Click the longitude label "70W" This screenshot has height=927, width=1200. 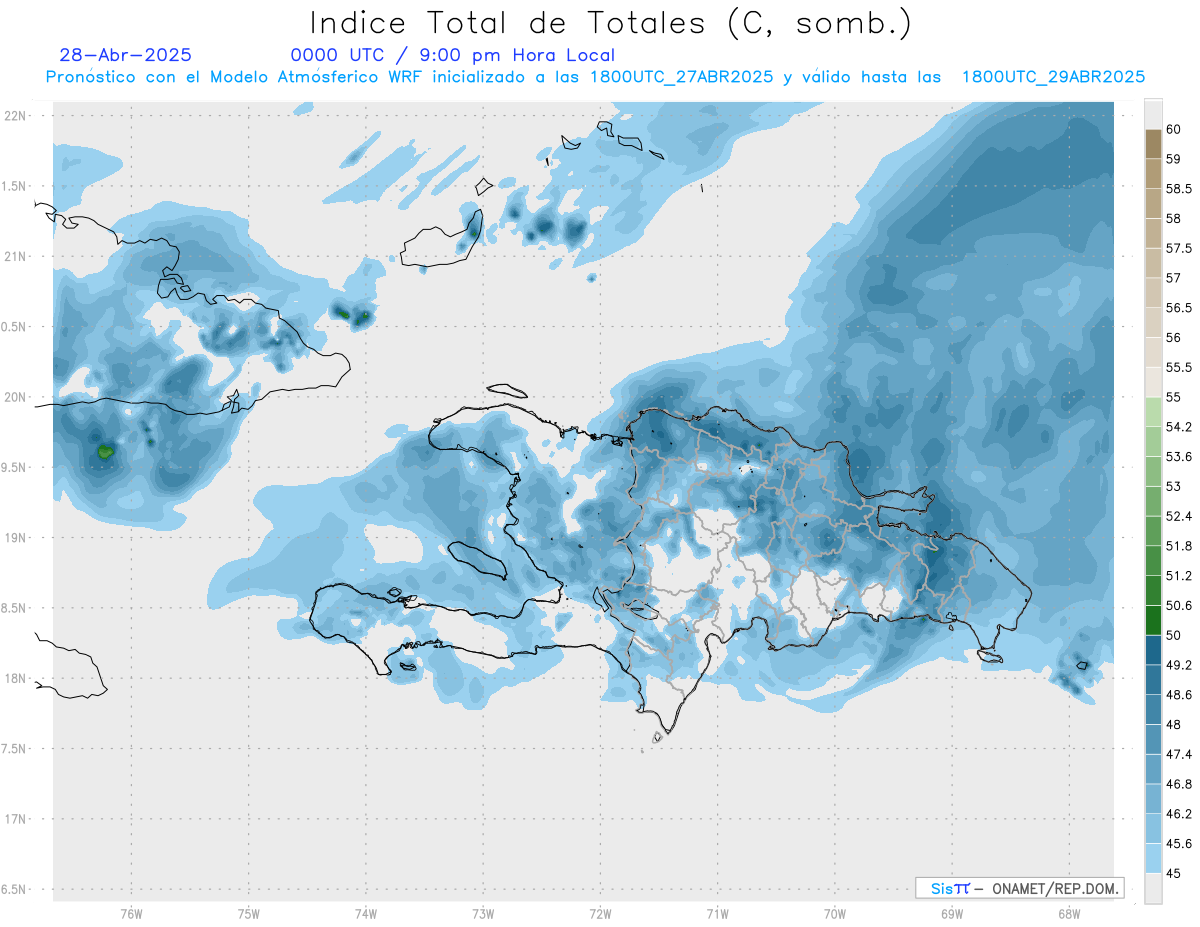pos(835,913)
